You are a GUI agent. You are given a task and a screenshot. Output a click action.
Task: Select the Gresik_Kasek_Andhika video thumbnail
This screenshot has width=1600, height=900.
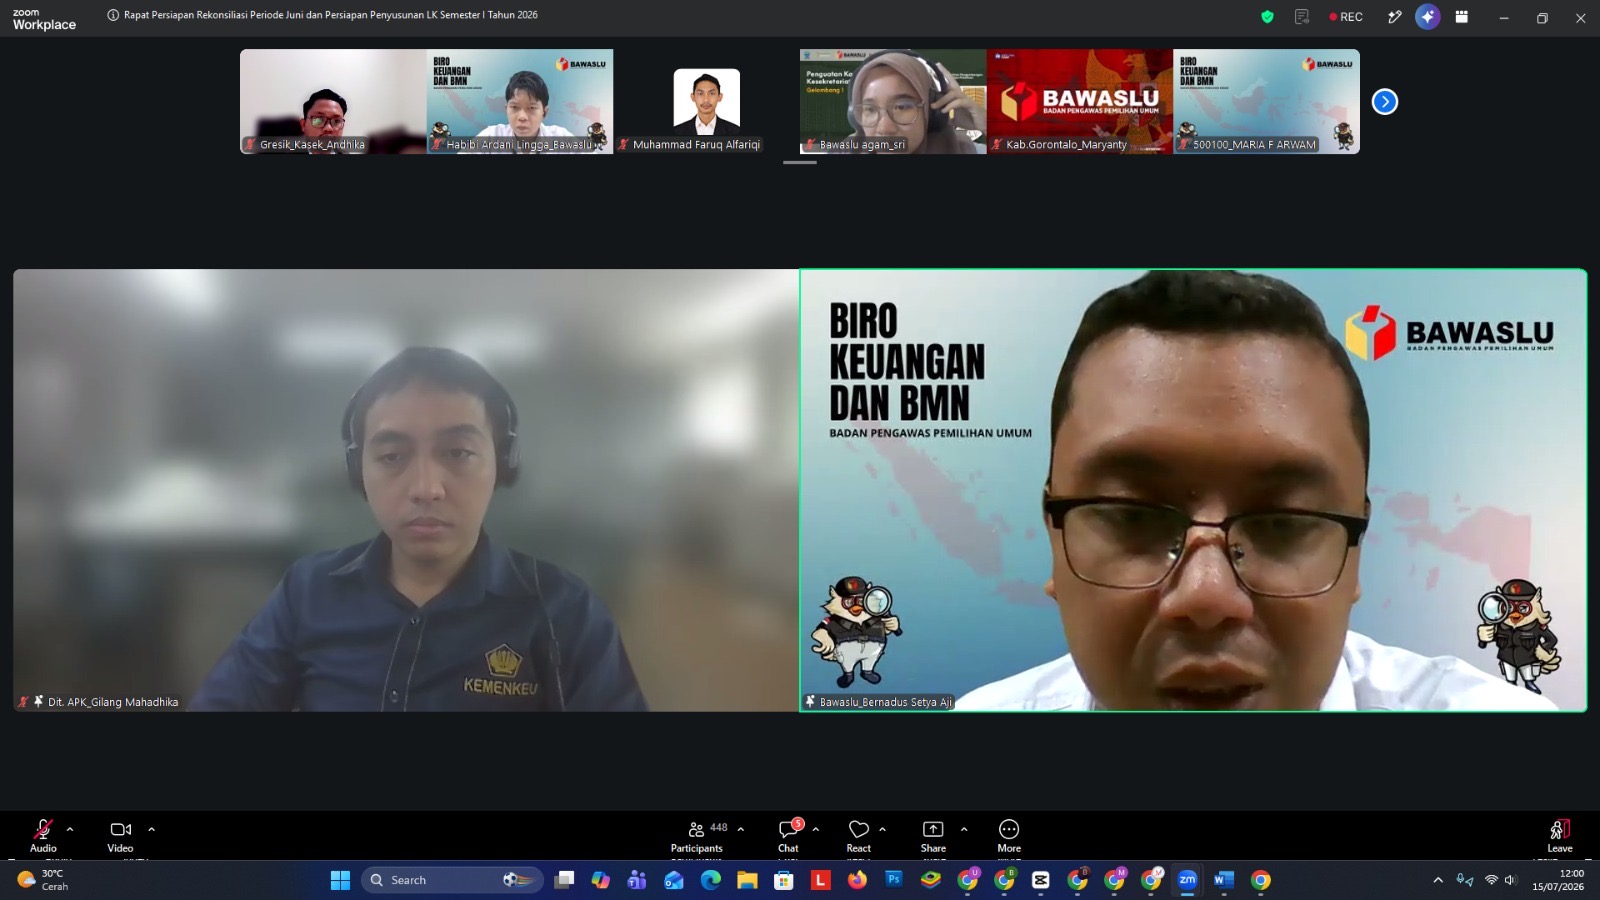[333, 101]
